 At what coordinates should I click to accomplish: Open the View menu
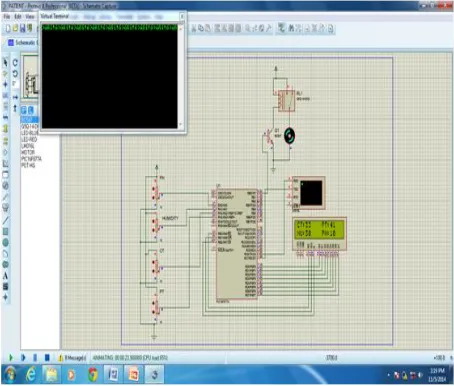click(x=30, y=16)
